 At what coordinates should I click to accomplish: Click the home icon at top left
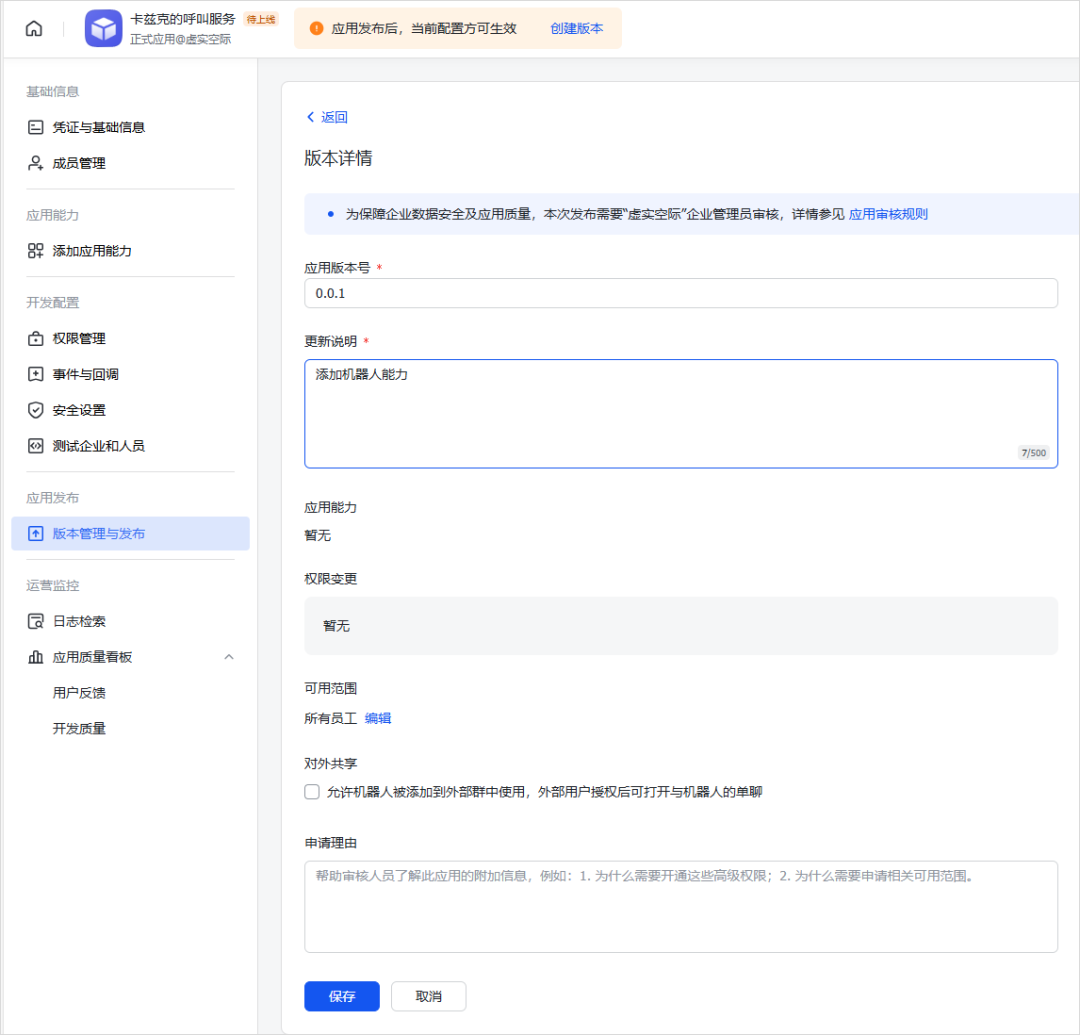[33, 28]
